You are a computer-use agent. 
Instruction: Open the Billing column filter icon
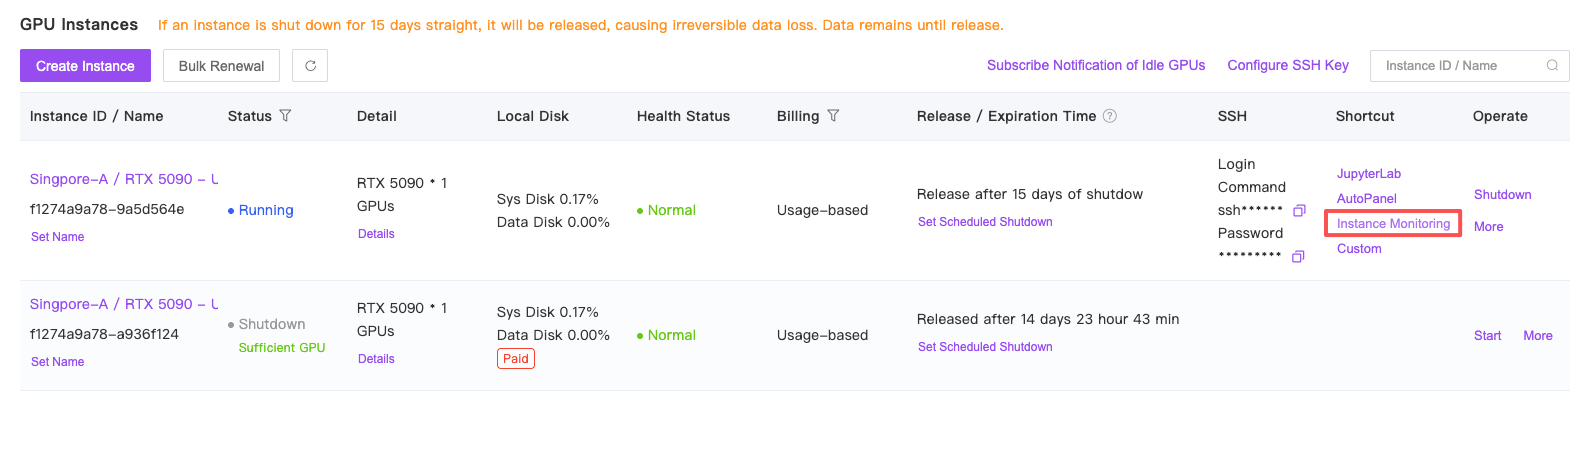click(833, 116)
